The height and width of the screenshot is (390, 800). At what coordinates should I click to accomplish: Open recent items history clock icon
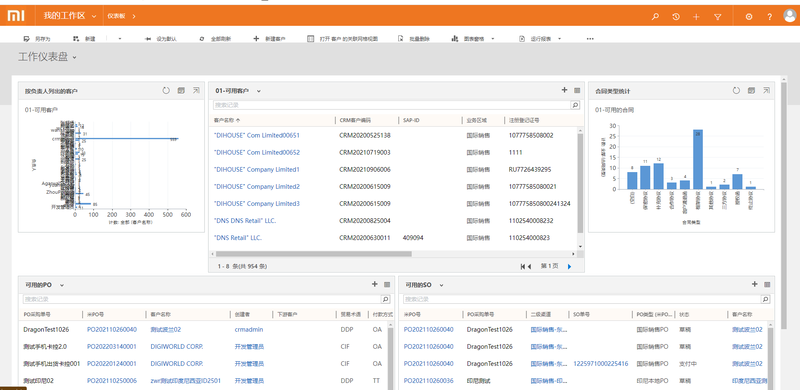click(x=676, y=17)
